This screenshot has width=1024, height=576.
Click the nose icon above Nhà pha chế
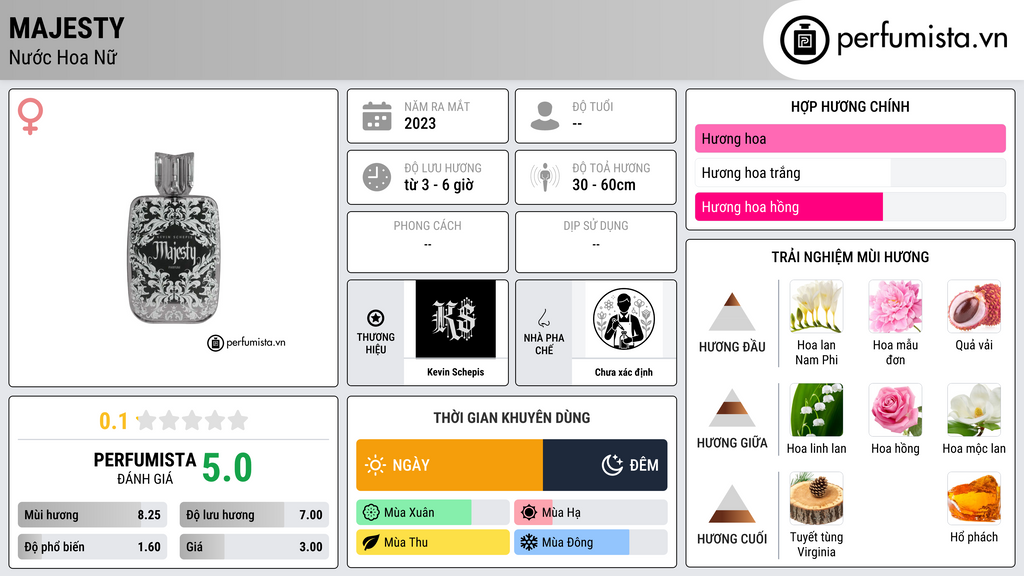(x=543, y=318)
